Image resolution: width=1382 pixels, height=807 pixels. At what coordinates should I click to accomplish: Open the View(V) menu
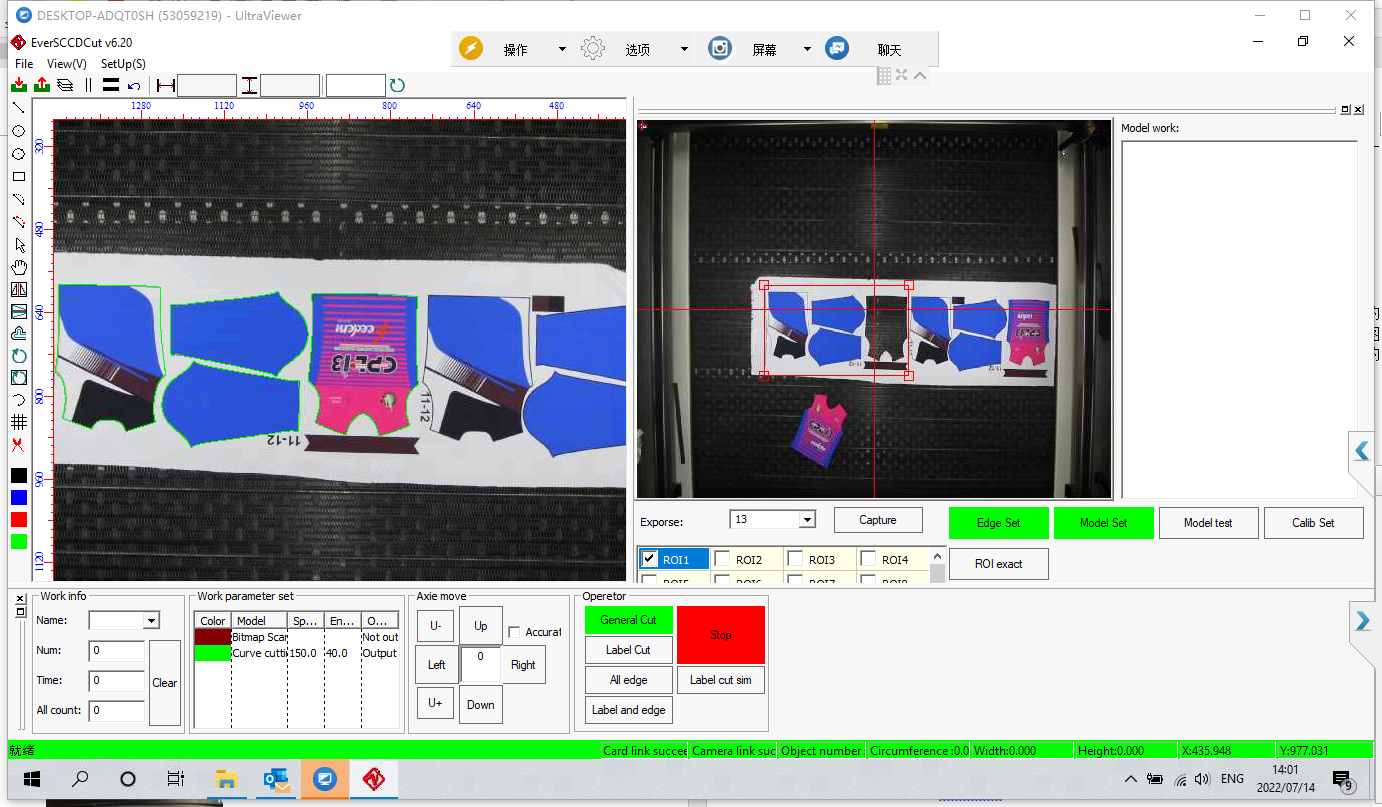(x=67, y=64)
